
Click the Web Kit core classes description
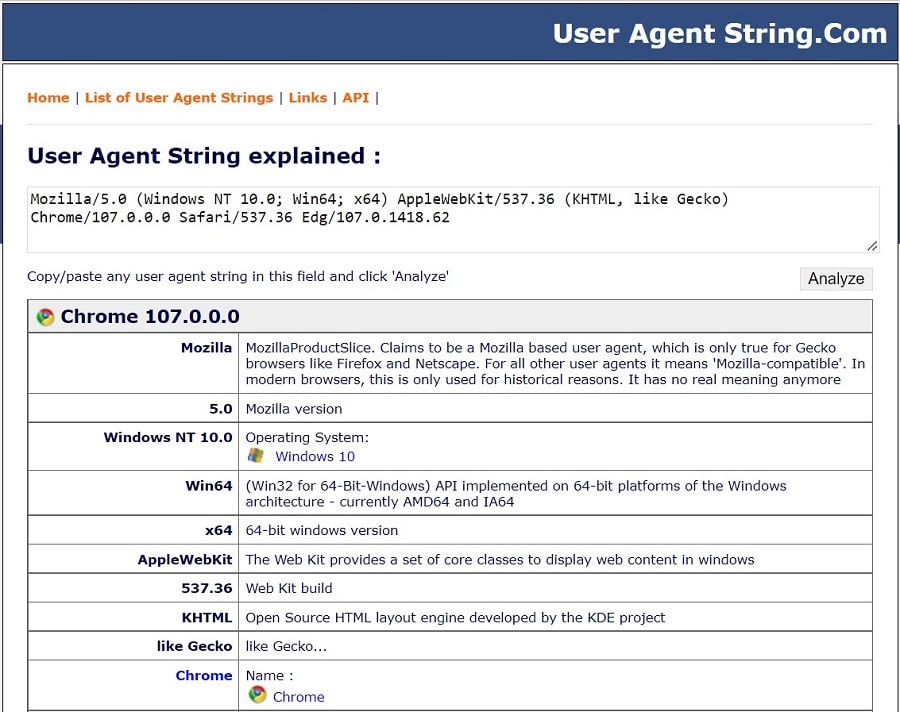coord(500,559)
